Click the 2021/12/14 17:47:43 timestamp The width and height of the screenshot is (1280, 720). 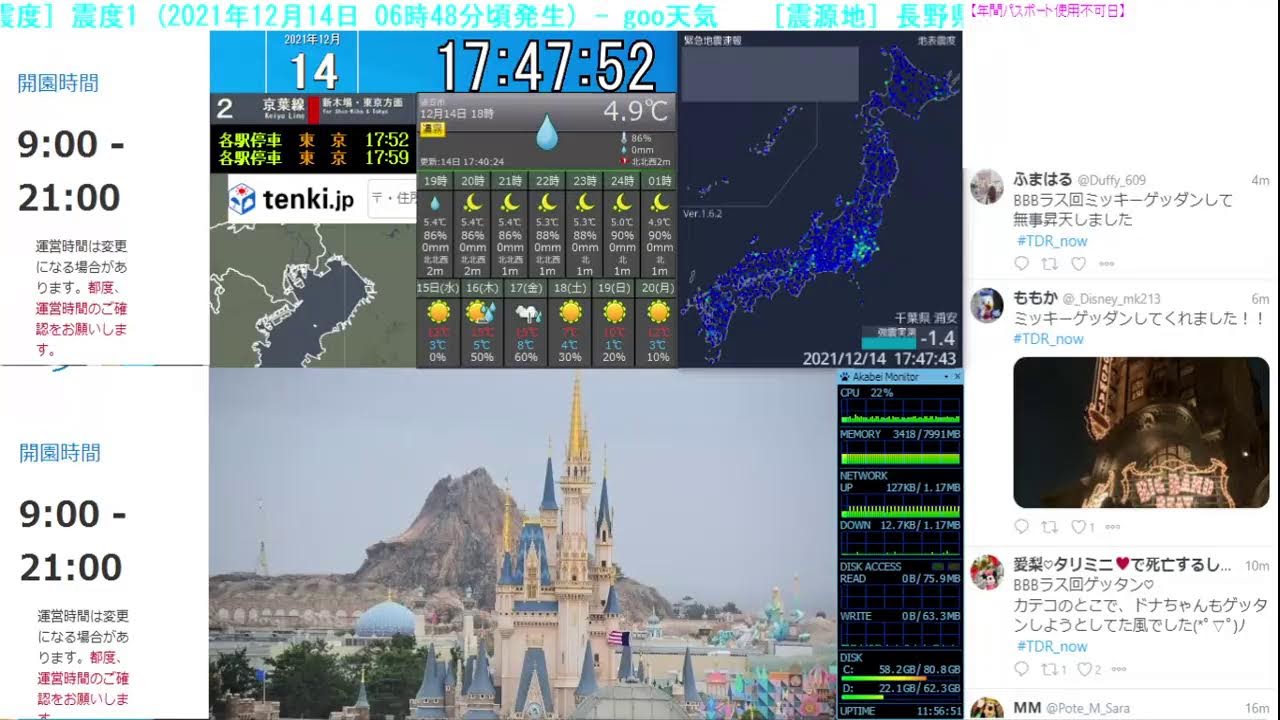[x=879, y=358]
